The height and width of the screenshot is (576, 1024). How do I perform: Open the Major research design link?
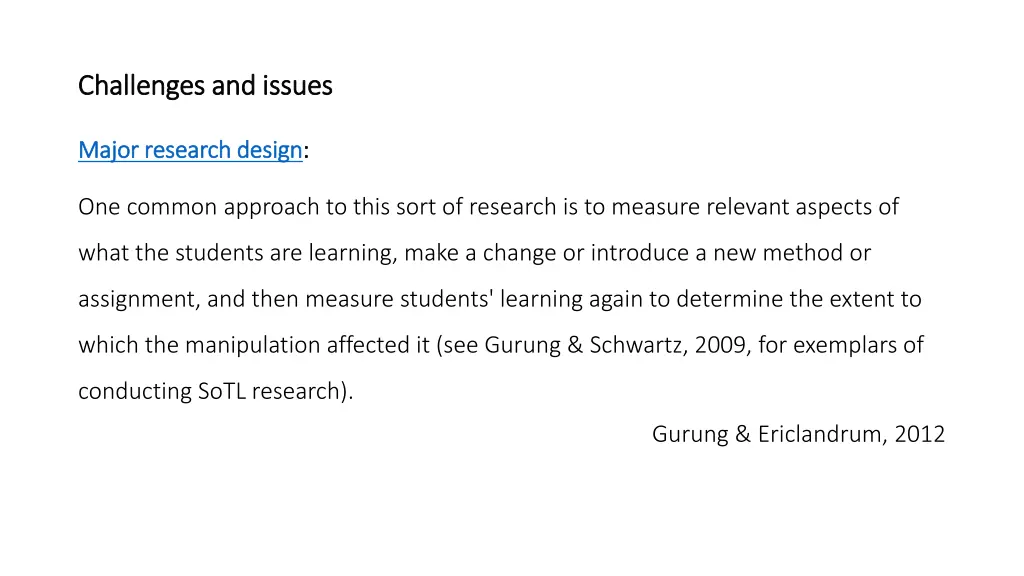(x=190, y=150)
